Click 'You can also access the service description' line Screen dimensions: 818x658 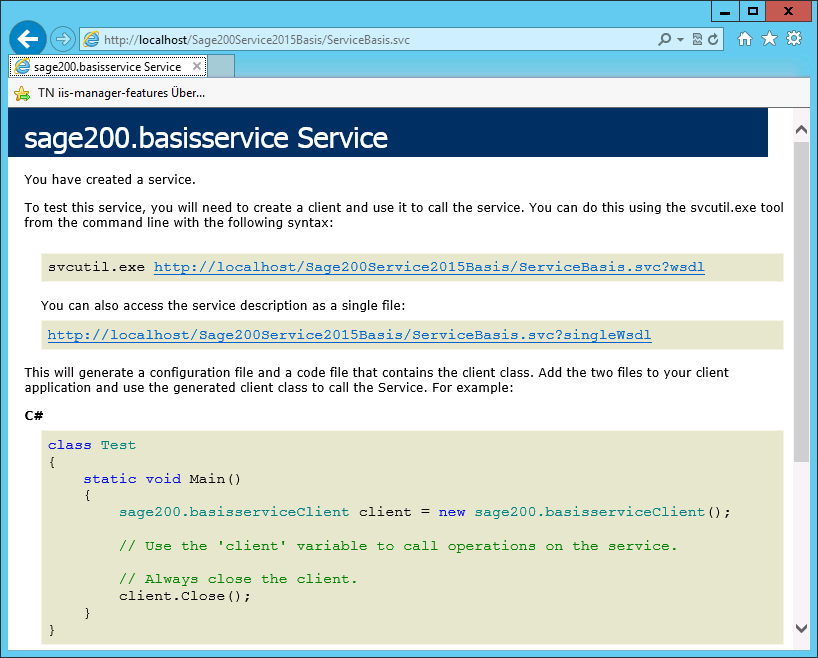click(x=223, y=305)
